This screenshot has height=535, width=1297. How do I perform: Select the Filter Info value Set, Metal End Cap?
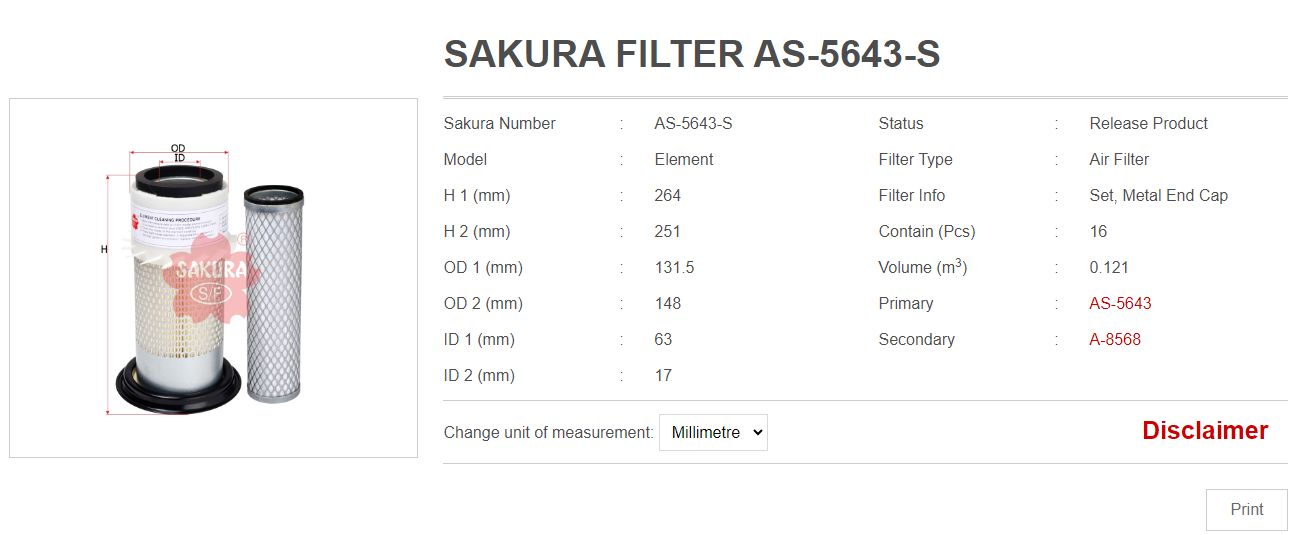coord(1158,195)
